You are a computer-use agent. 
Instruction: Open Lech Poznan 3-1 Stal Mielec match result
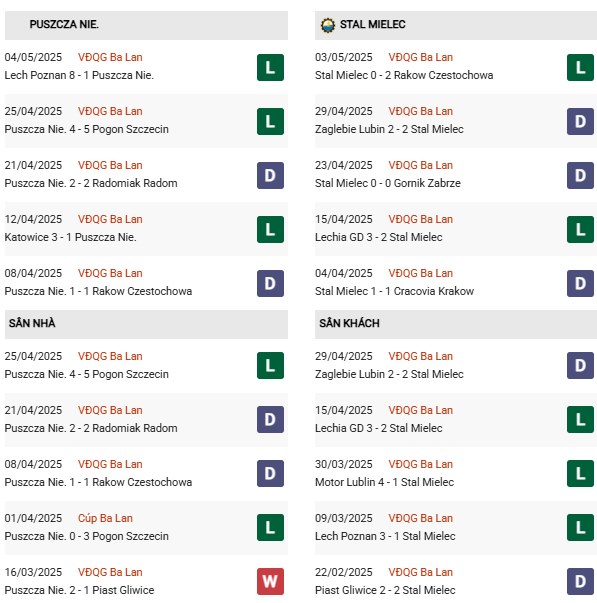coord(385,536)
